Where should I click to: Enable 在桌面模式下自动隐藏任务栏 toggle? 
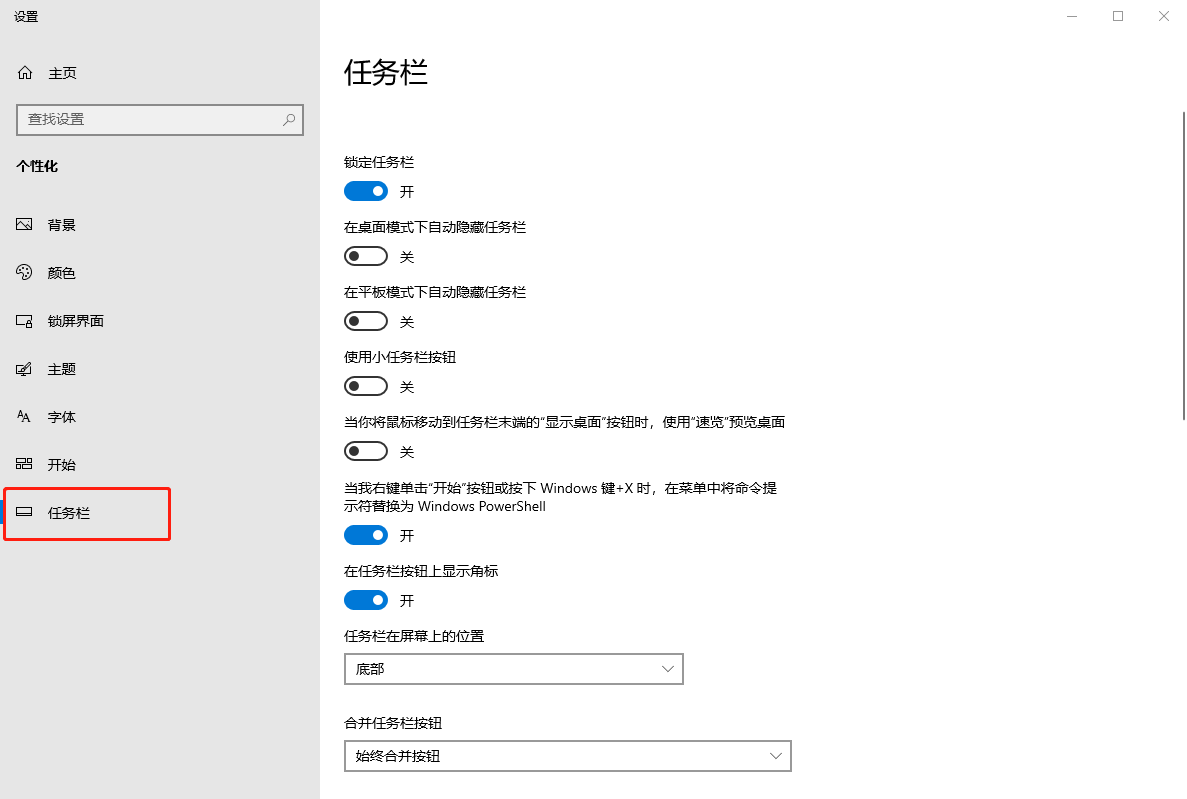[x=366, y=256]
